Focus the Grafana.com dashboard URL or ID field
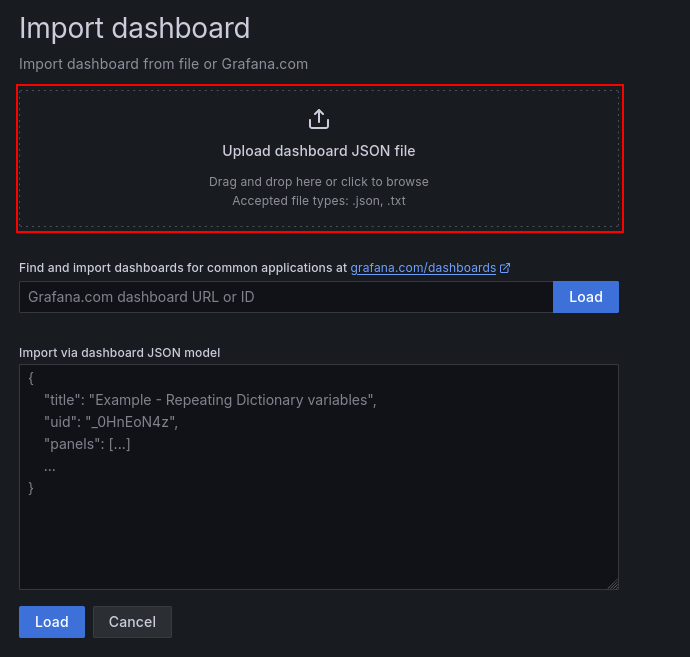This screenshot has height=657, width=690. [x=286, y=297]
